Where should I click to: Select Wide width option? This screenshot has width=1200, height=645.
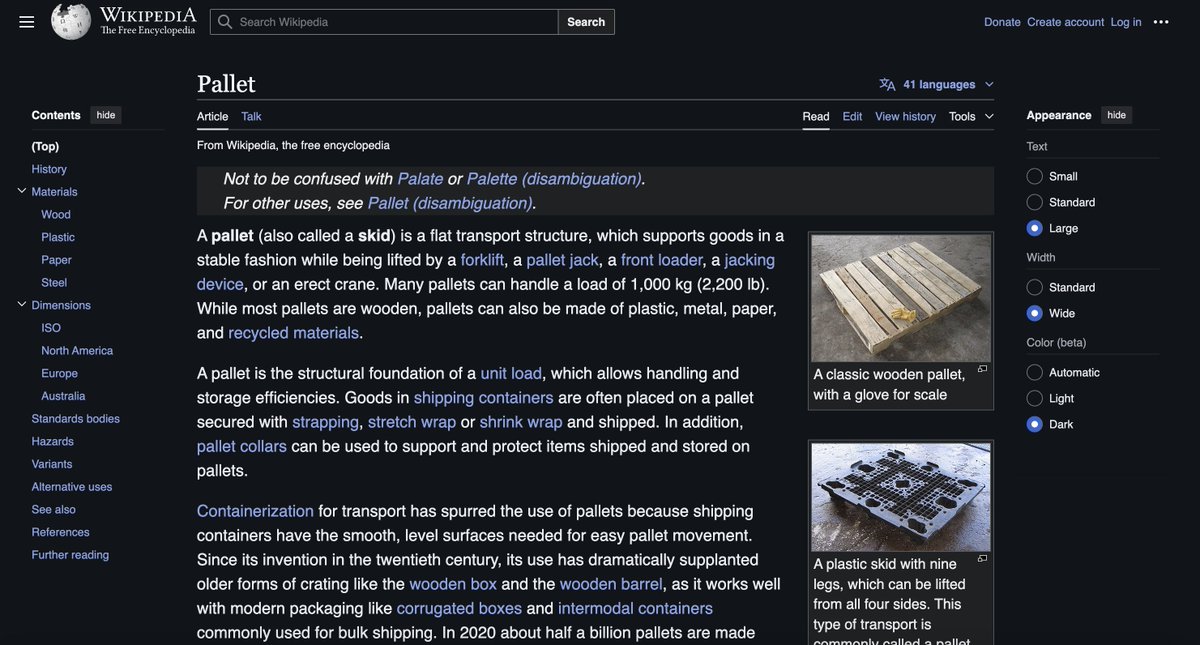(x=1035, y=313)
